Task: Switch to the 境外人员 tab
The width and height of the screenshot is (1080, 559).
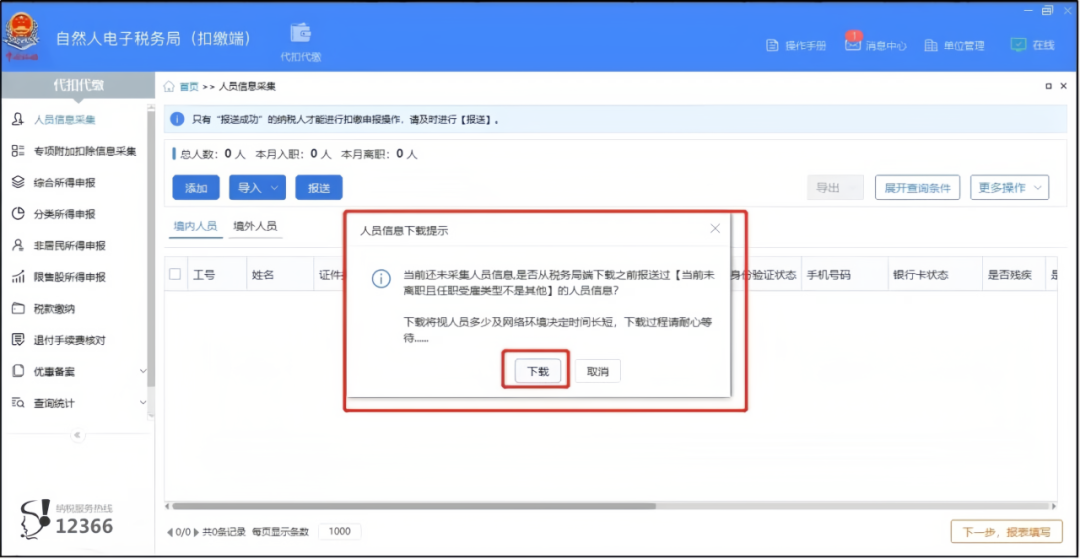Action: (x=254, y=226)
